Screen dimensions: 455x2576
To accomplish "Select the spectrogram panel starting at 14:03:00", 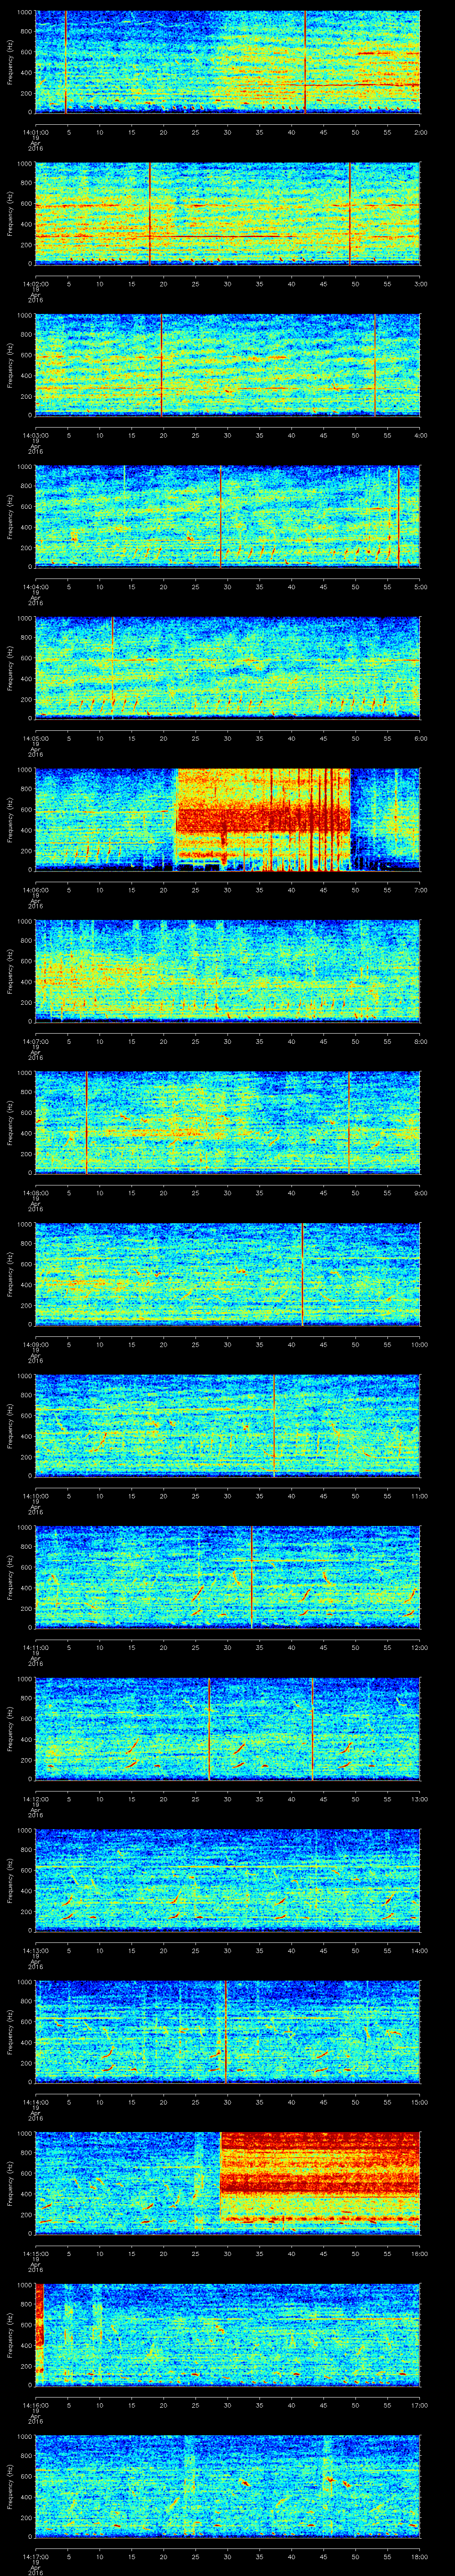I will click(228, 365).
